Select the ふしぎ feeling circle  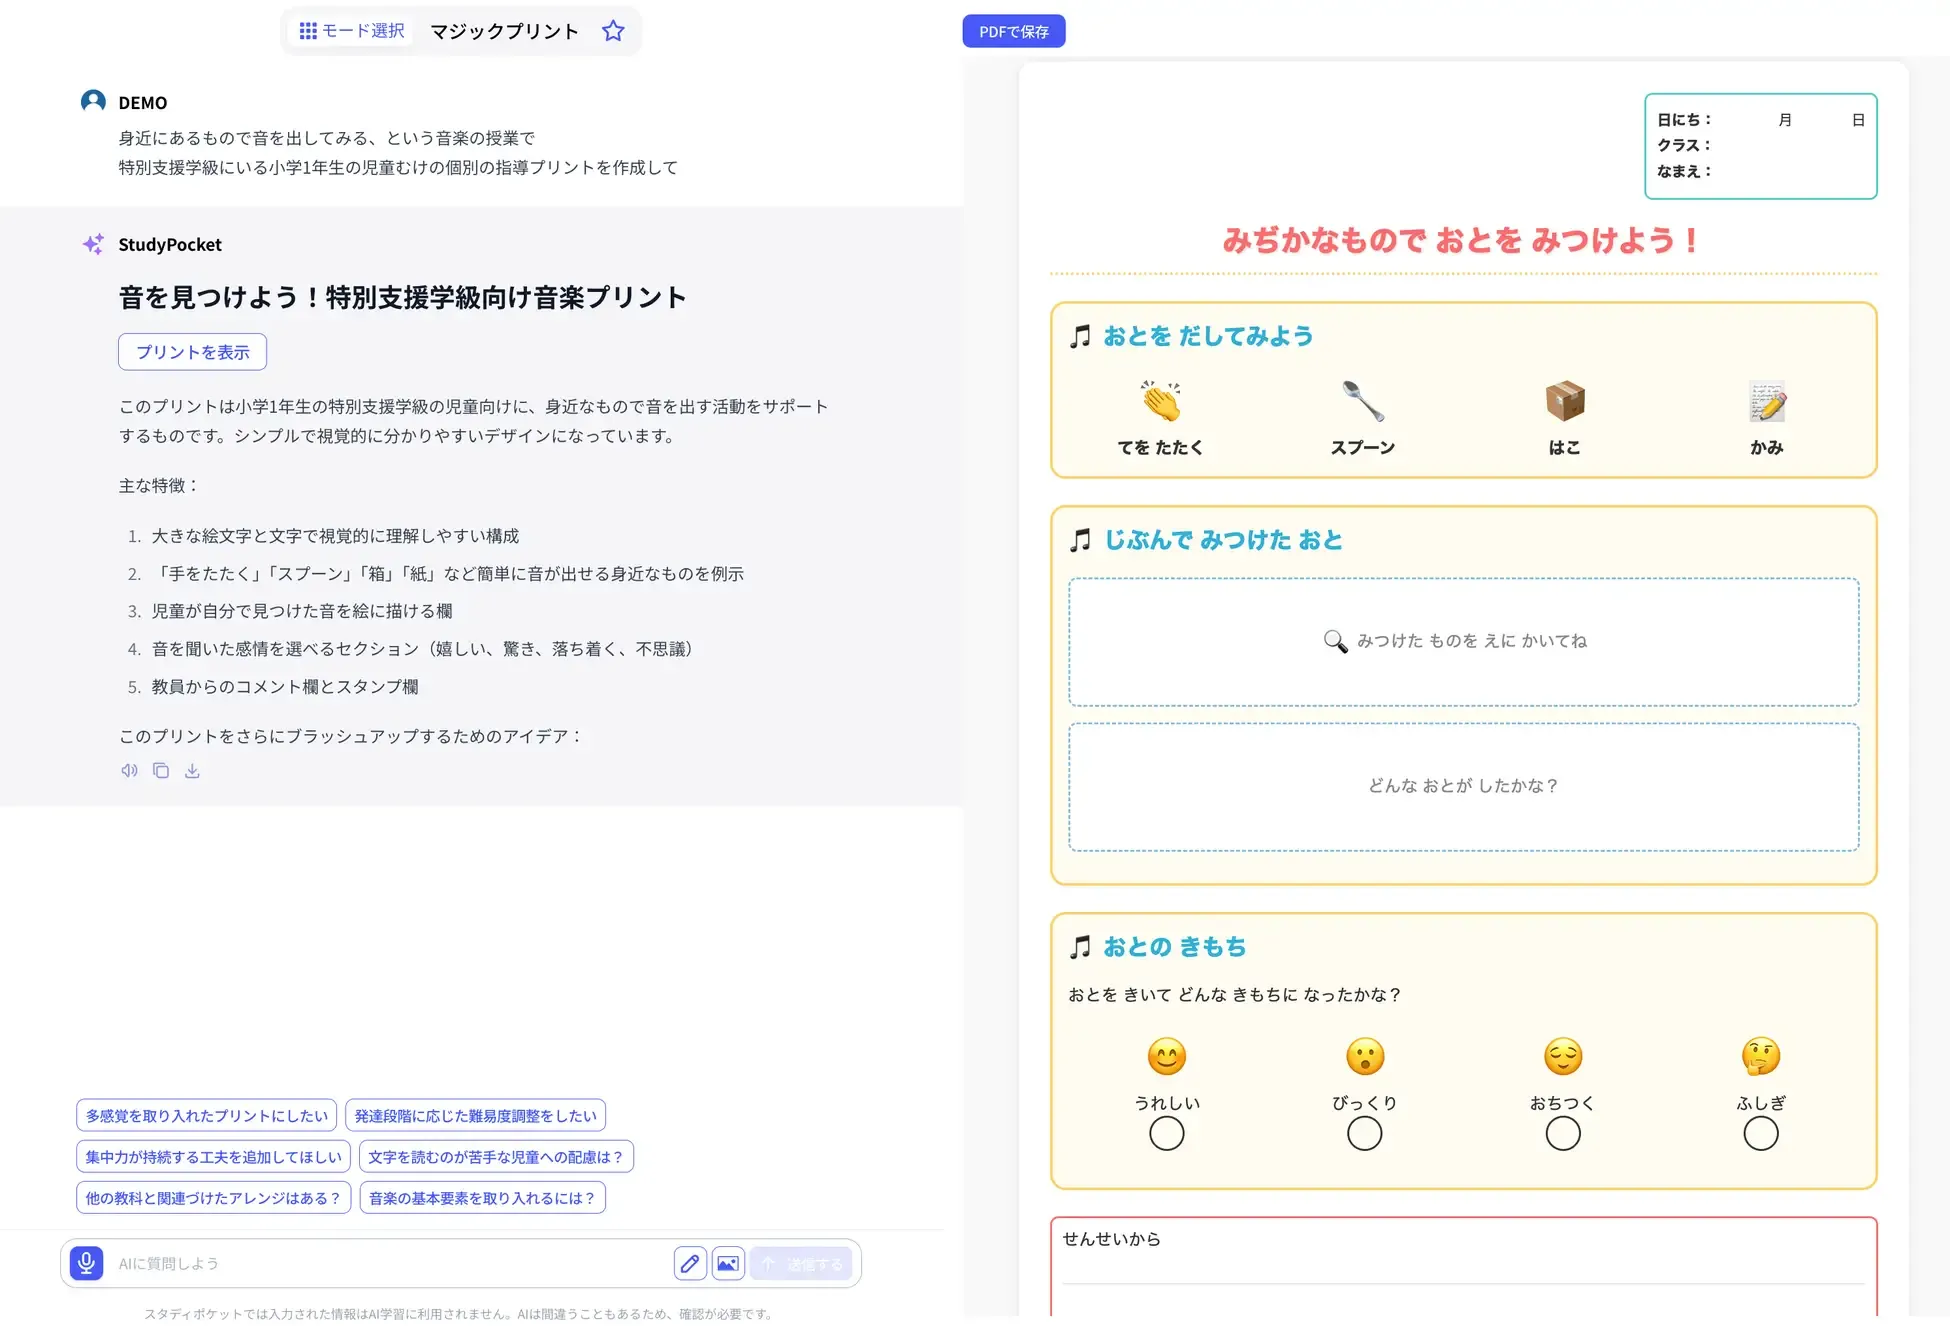1760,1133
